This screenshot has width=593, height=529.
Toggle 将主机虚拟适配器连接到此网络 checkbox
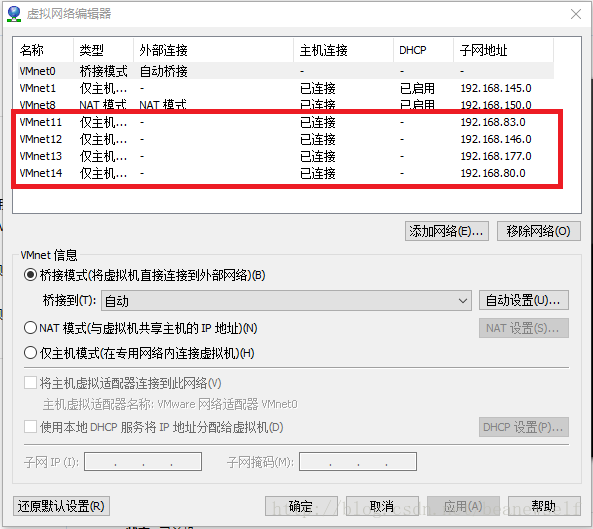coord(30,383)
